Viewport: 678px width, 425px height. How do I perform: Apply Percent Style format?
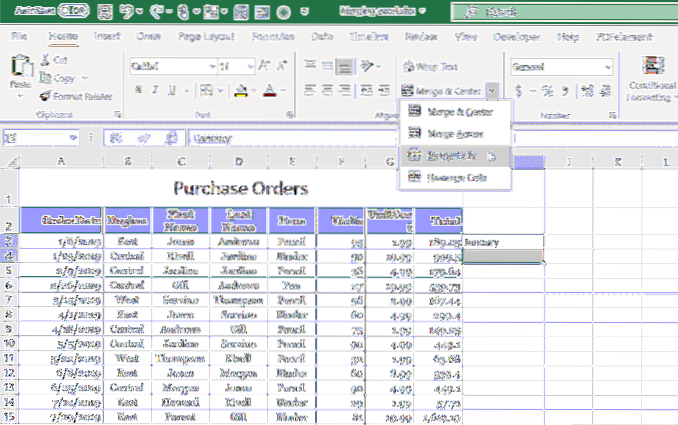pos(547,91)
